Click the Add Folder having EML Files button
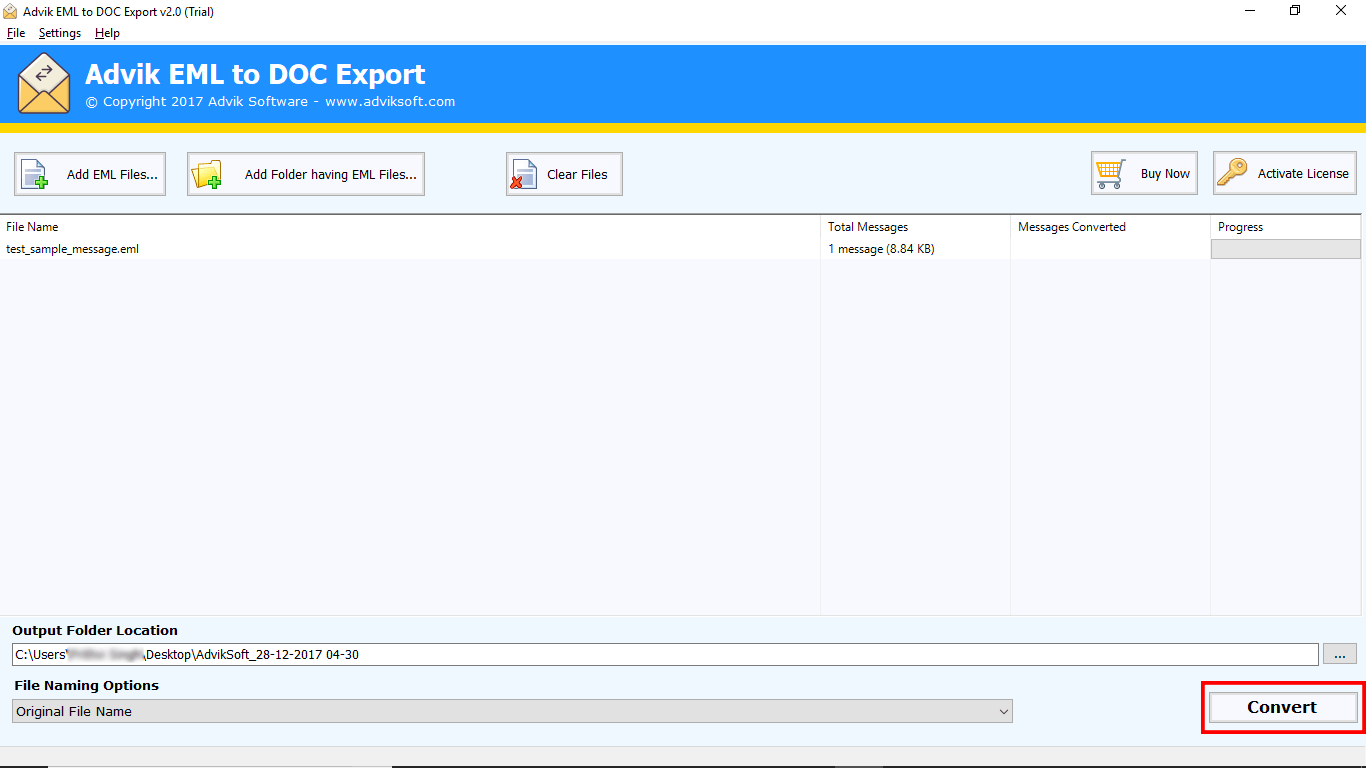This screenshot has height=768, width=1366. pos(306,174)
